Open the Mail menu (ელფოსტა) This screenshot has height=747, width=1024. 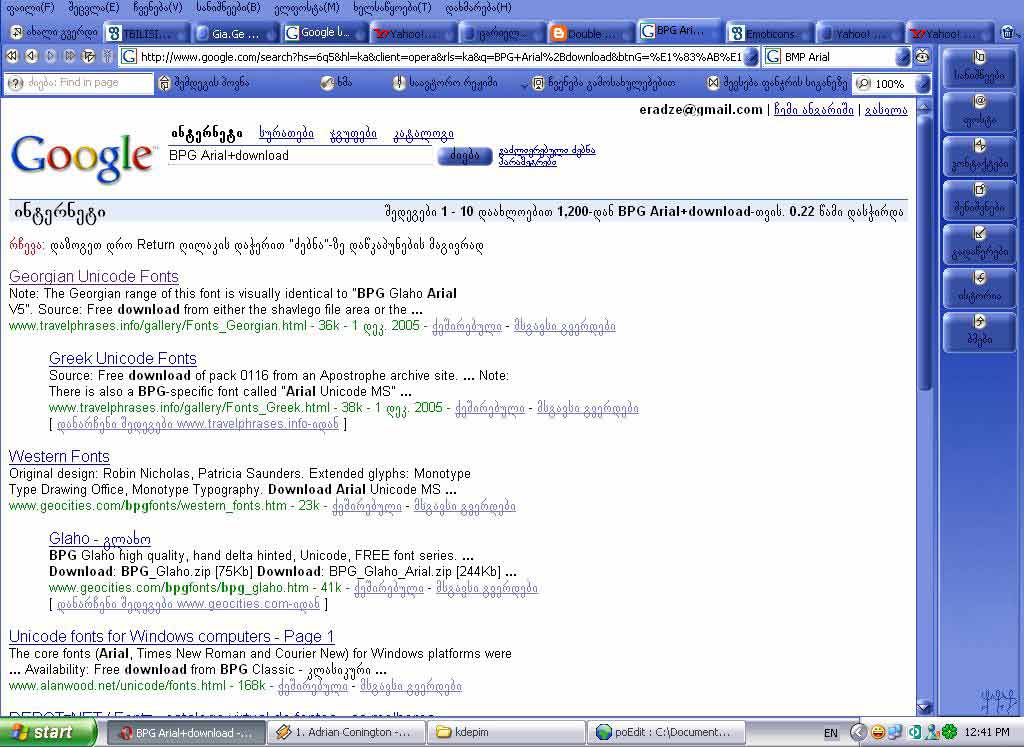tap(306, 8)
